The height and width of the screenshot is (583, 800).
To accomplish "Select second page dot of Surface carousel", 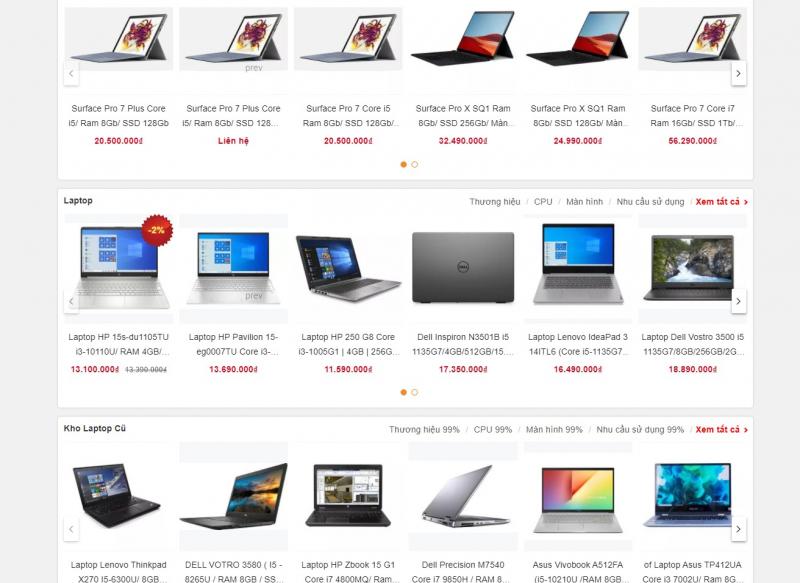I will point(415,164).
